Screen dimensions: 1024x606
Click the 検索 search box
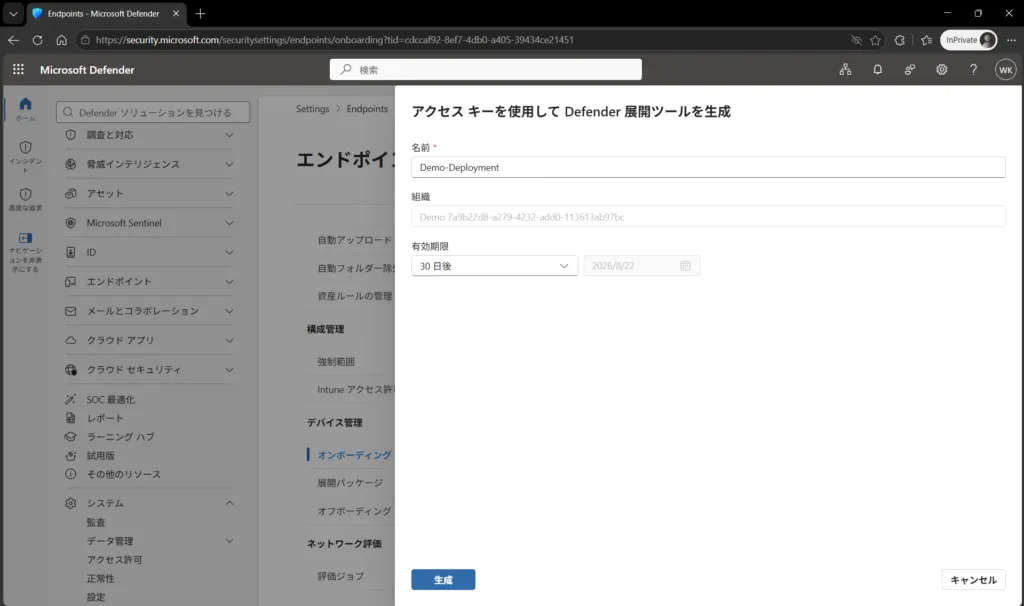(x=485, y=69)
